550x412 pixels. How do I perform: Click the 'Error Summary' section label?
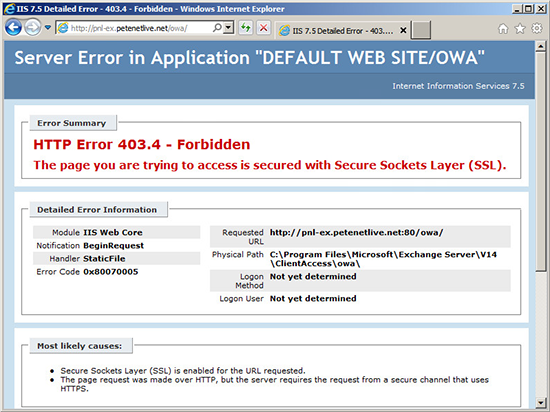72,123
